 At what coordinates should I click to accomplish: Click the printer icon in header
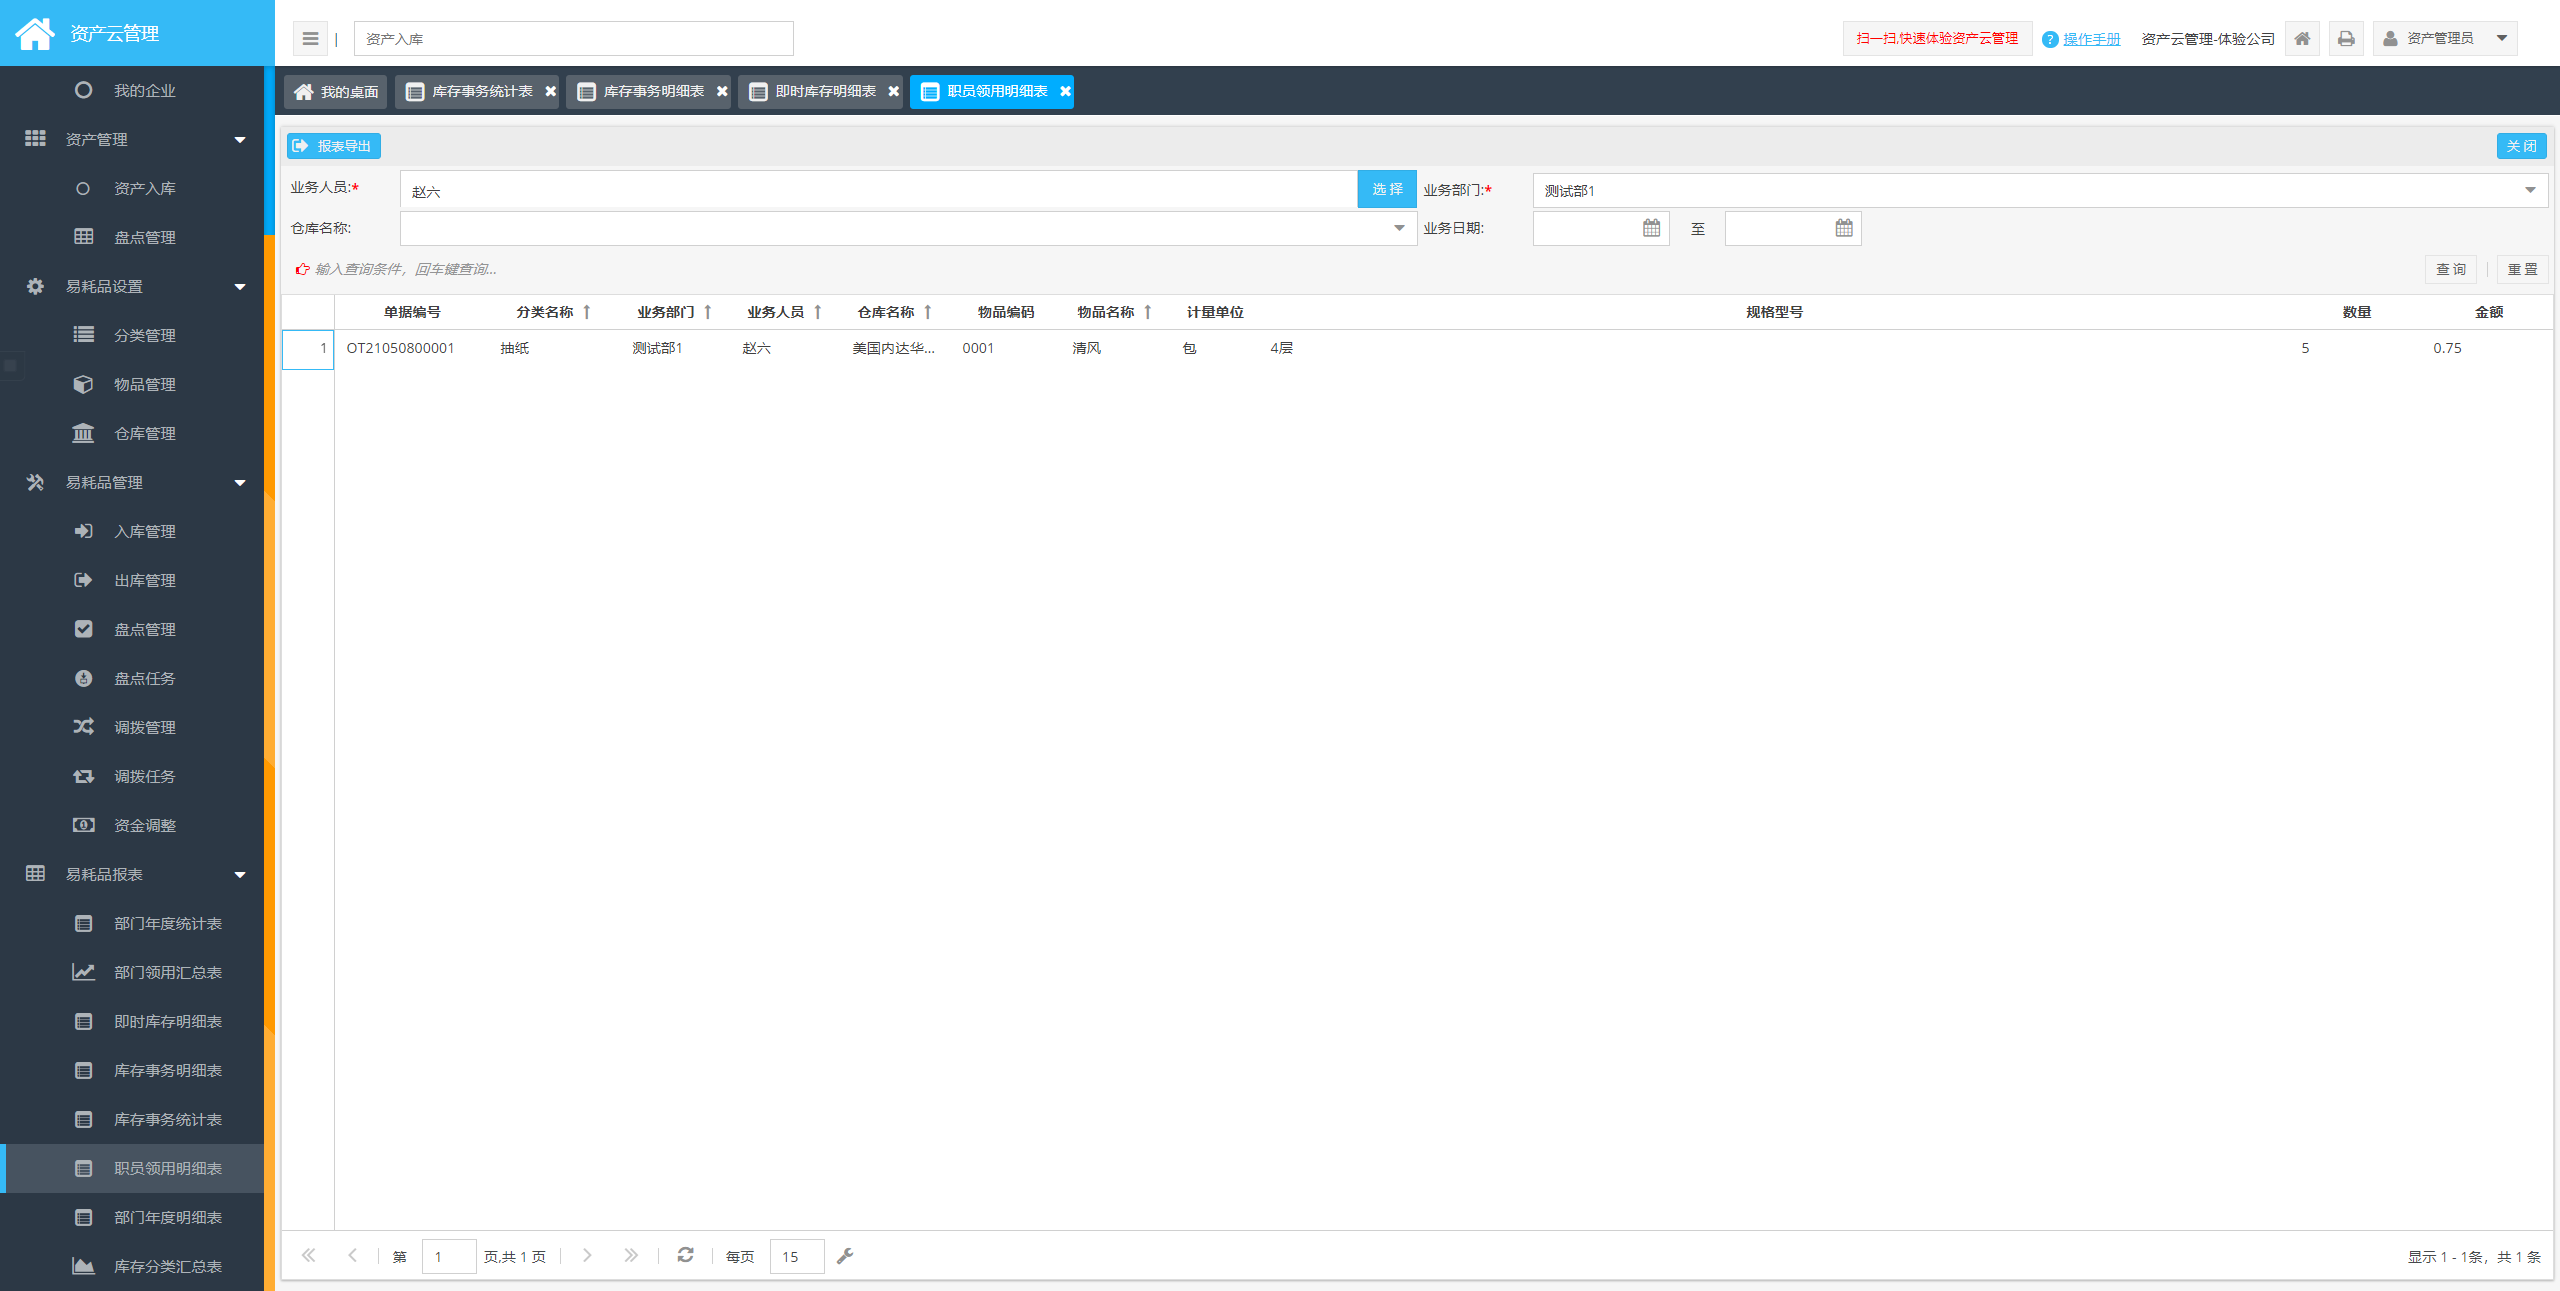[x=2346, y=39]
